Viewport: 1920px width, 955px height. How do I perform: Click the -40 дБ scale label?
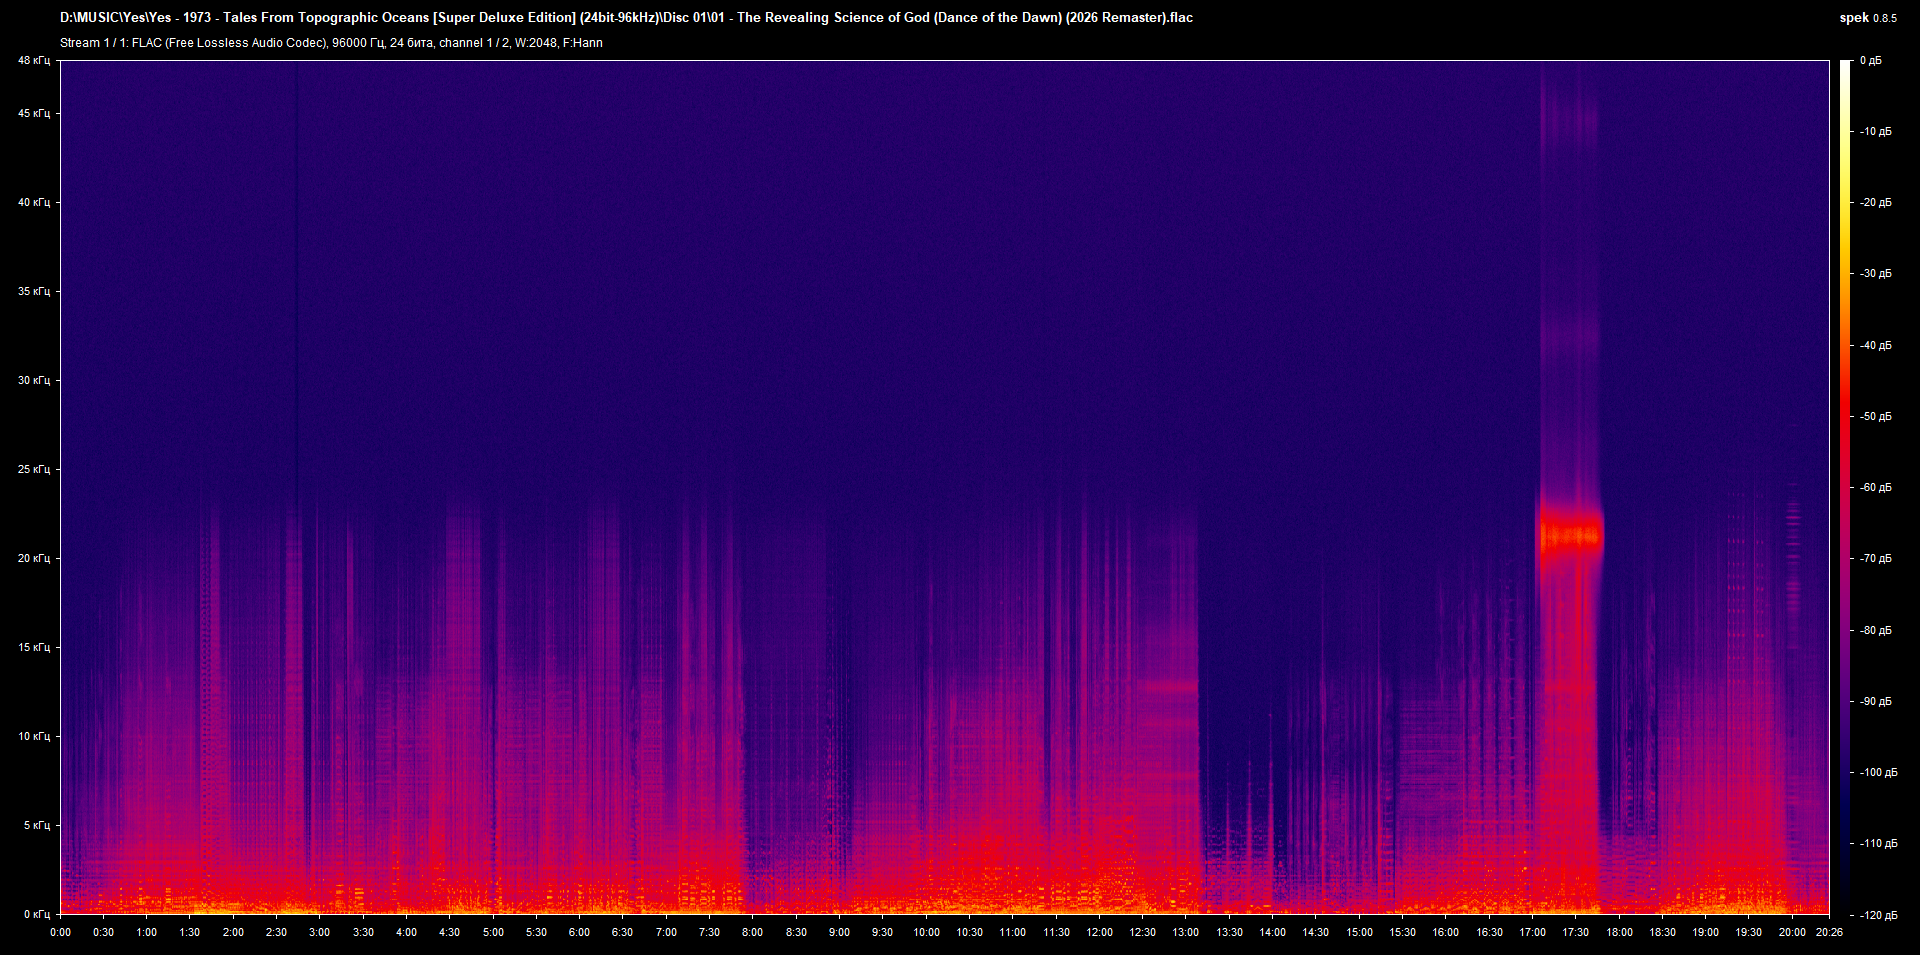point(1876,346)
